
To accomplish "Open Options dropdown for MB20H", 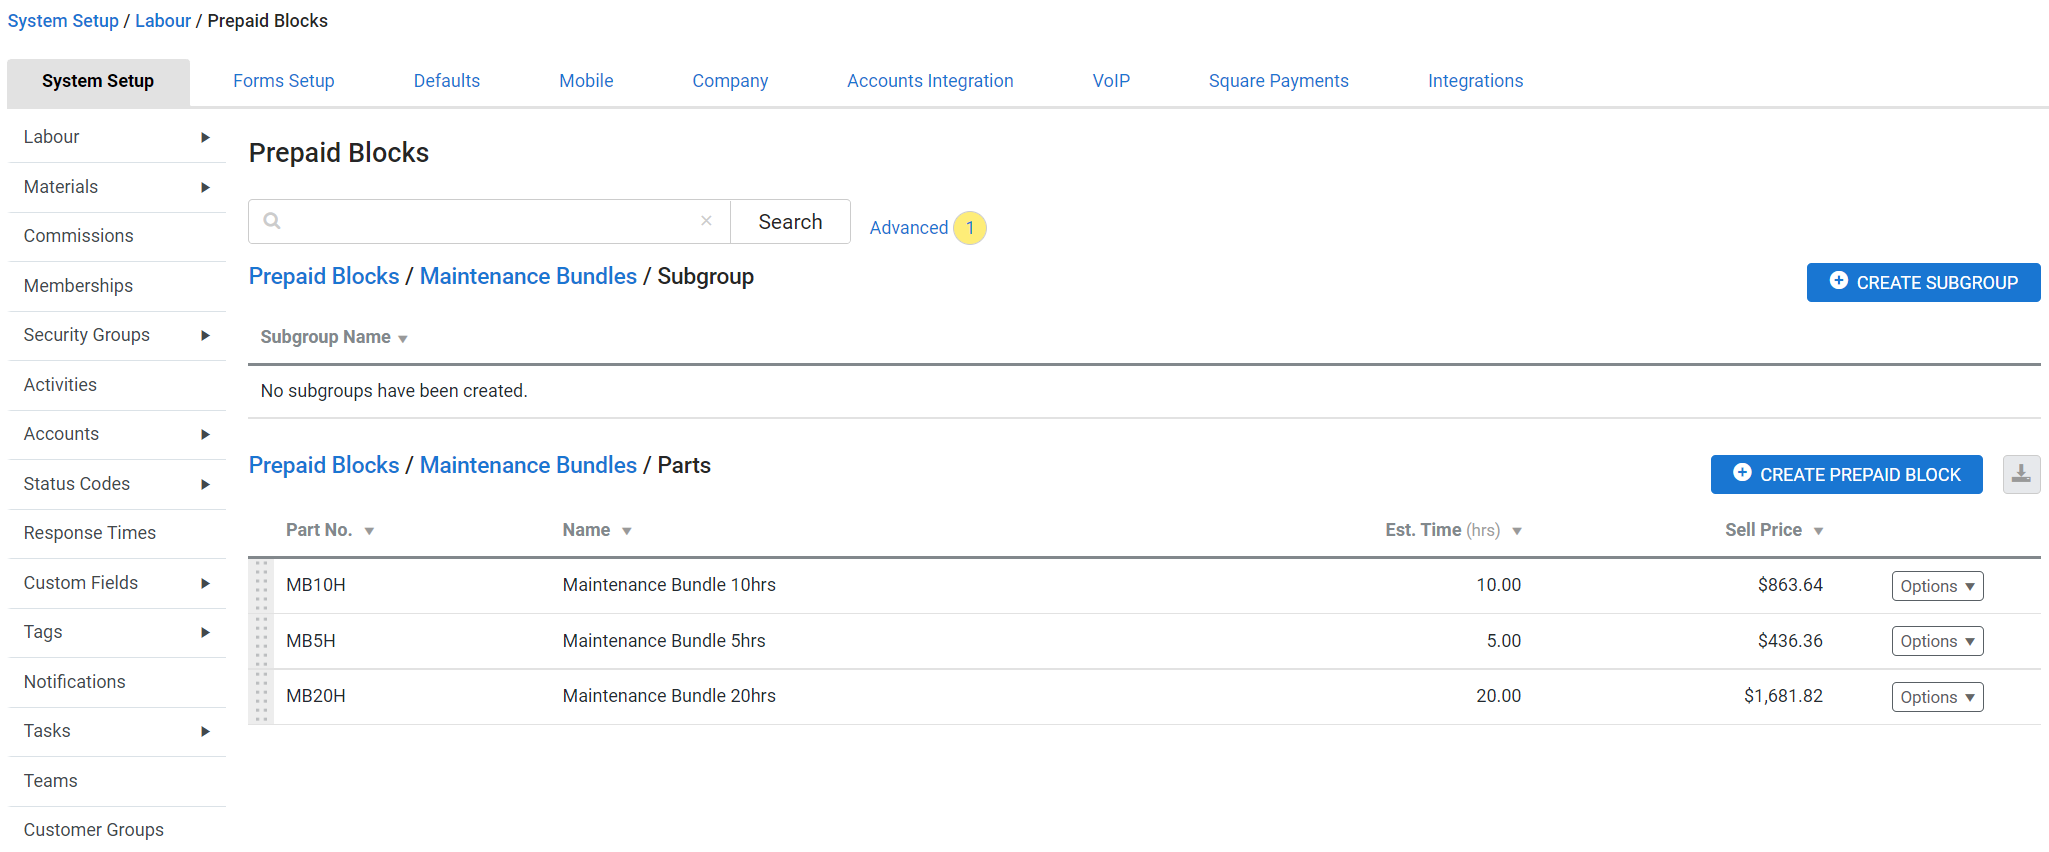I will point(1937,697).
